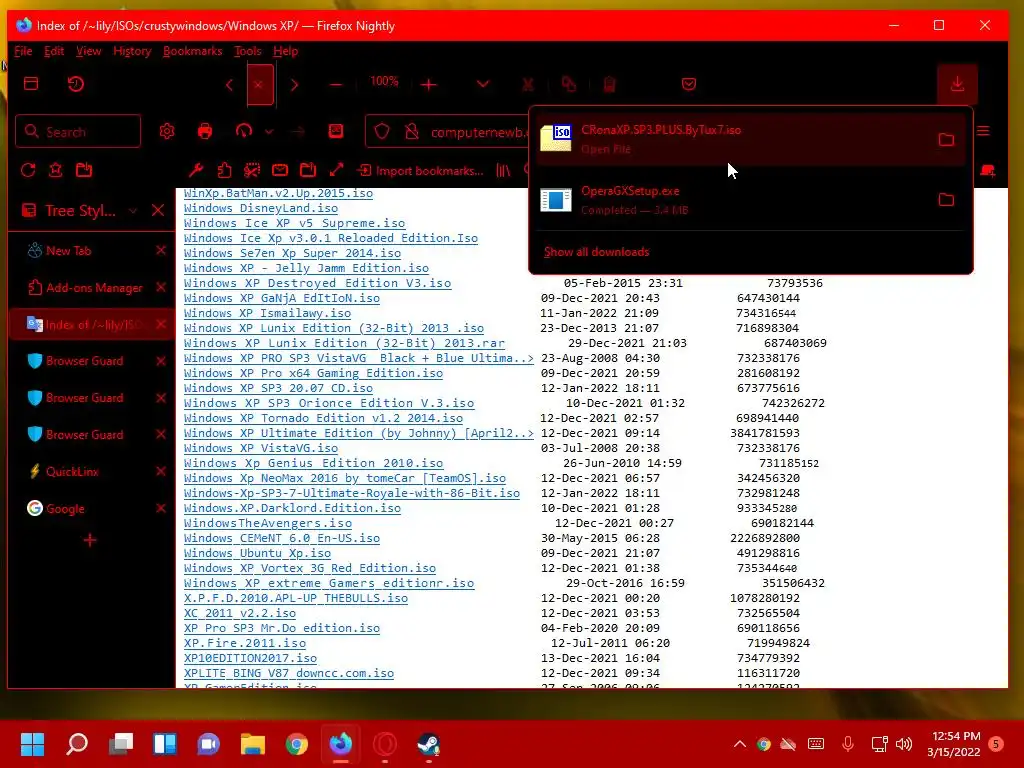Viewport: 1024px width, 768px height.
Task: Open the Firefox history clock icon
Action: point(76,84)
